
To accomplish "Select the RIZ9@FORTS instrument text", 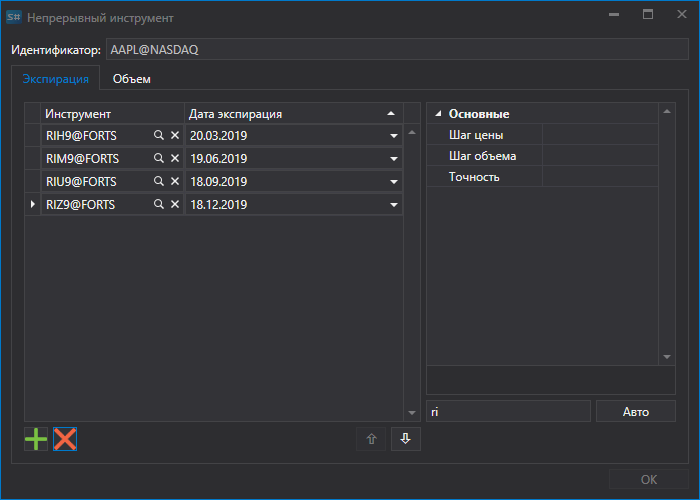I will click(x=80, y=204).
